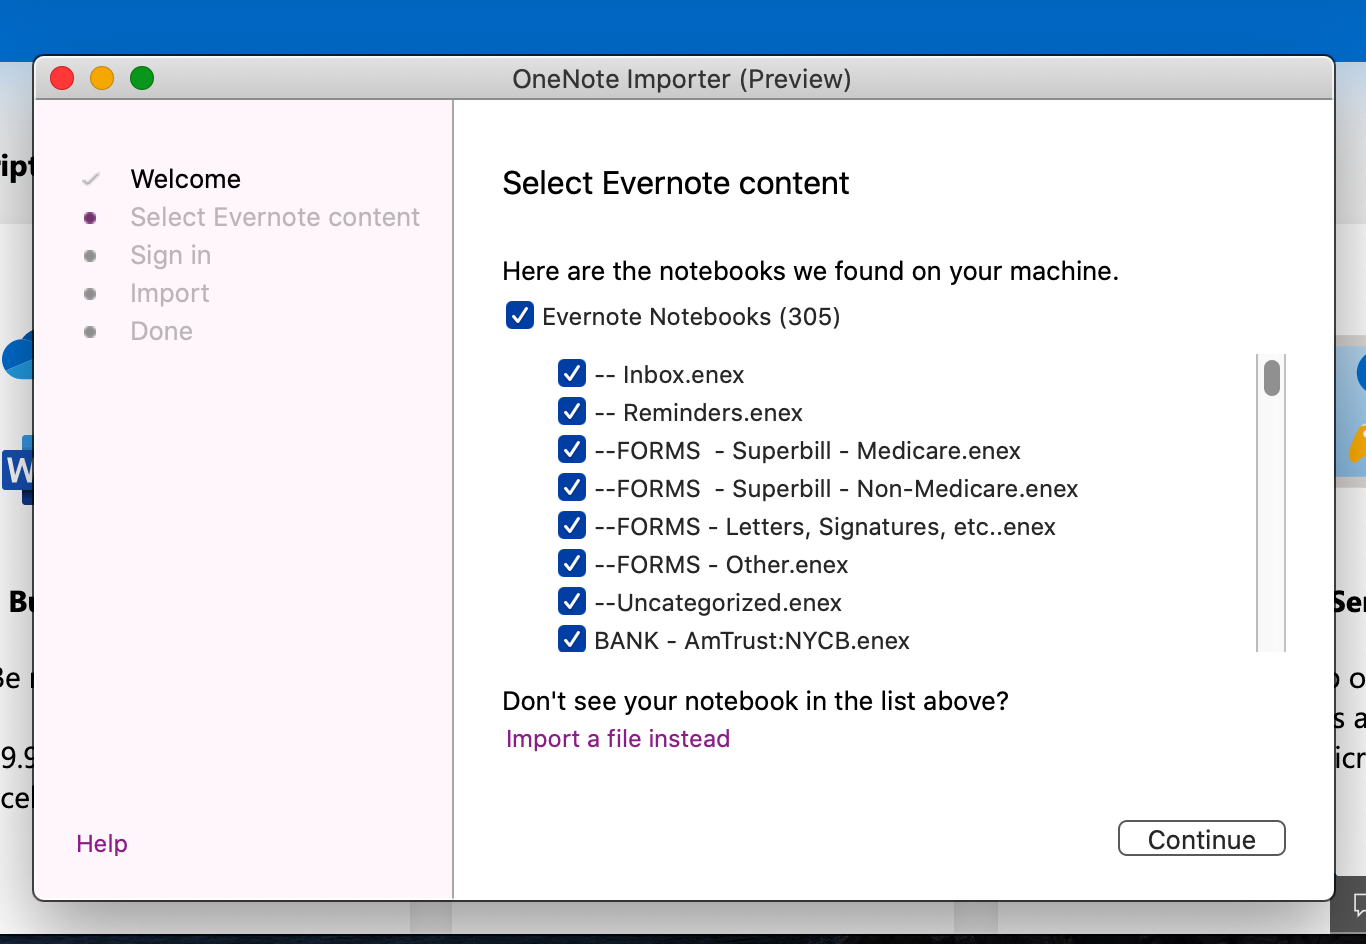The height and width of the screenshot is (944, 1366).
Task: Minimize the OneNote Importer window
Action: pos(102,78)
